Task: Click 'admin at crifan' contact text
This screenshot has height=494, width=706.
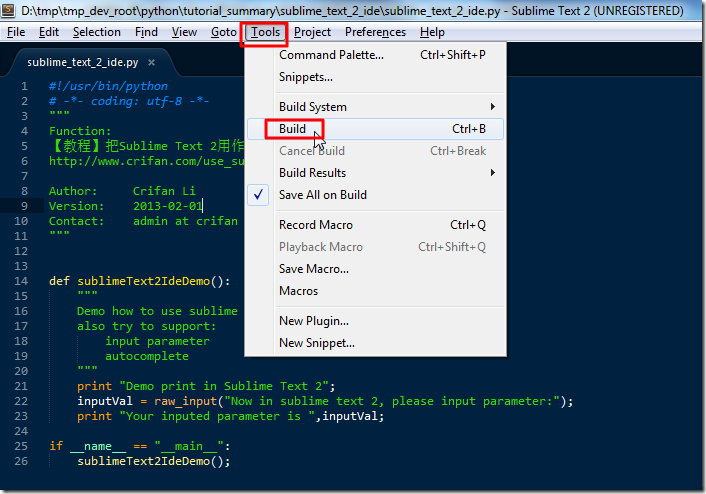Action: pos(186,222)
